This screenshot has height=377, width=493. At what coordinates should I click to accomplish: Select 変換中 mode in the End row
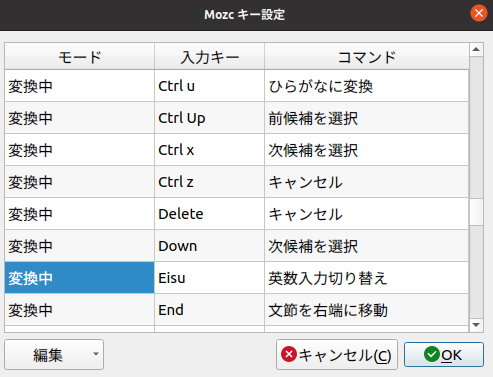(x=80, y=310)
